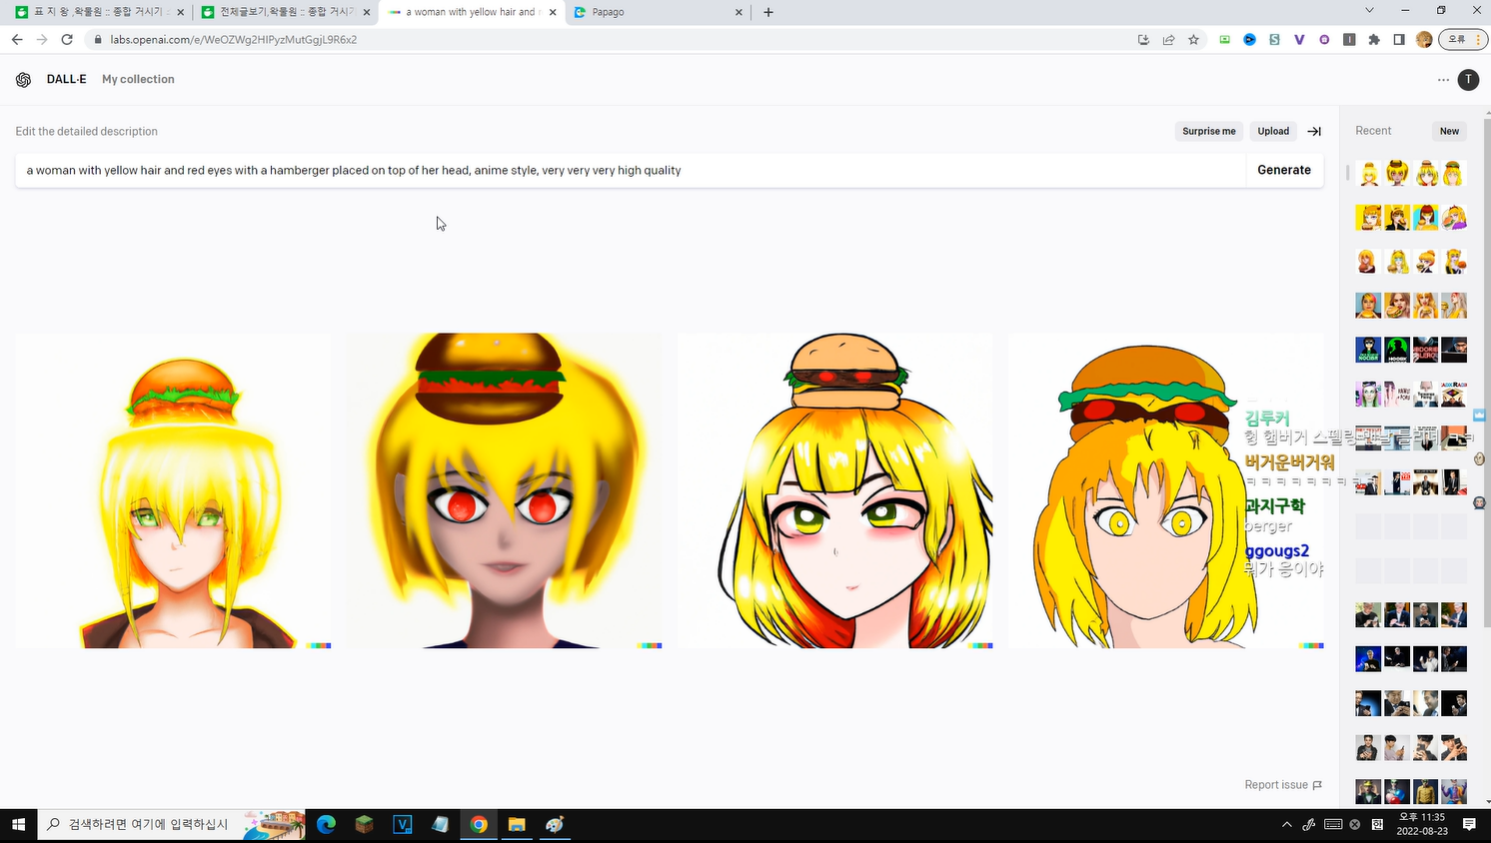Click the teal S extension icon
Screen dimensions: 1491x843
pos(1274,40)
